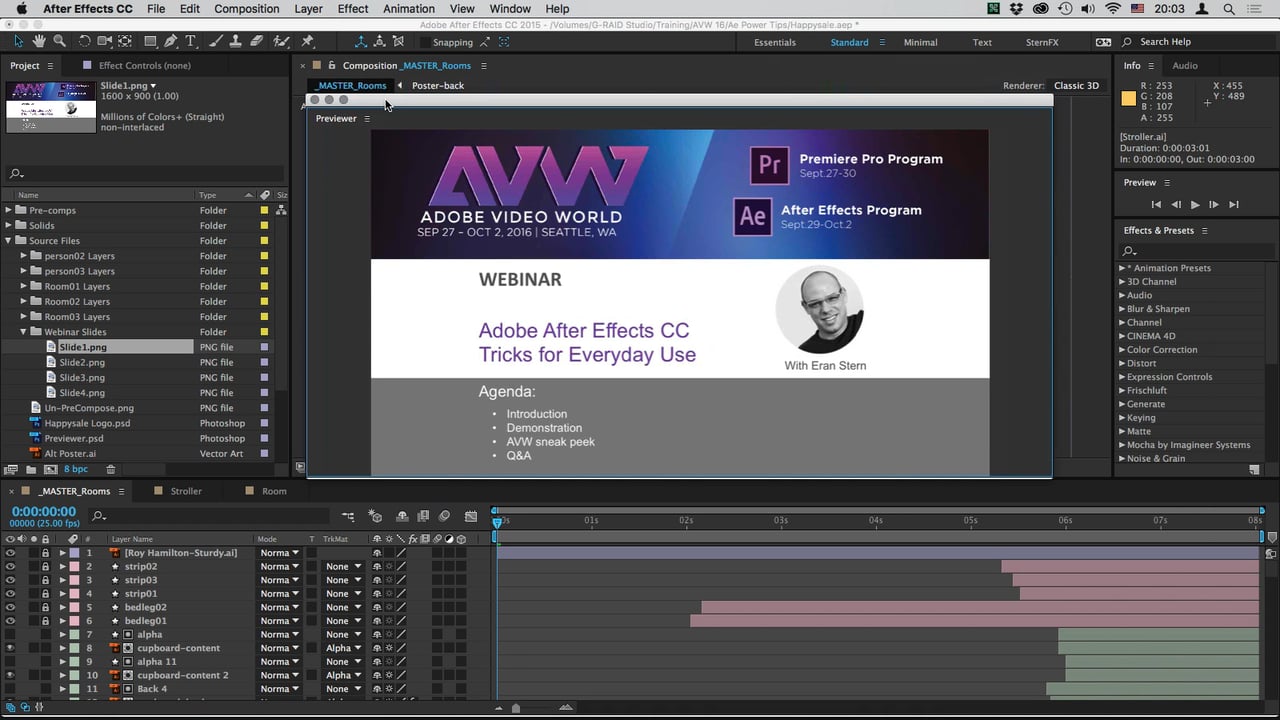Lock the bedleg01 layer
The width and height of the screenshot is (1280, 720).
[x=45, y=621]
